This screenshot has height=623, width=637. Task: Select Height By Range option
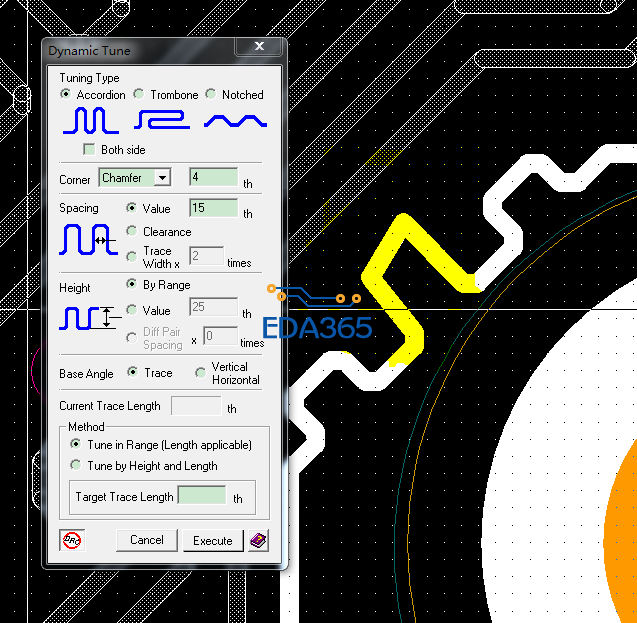(131, 284)
